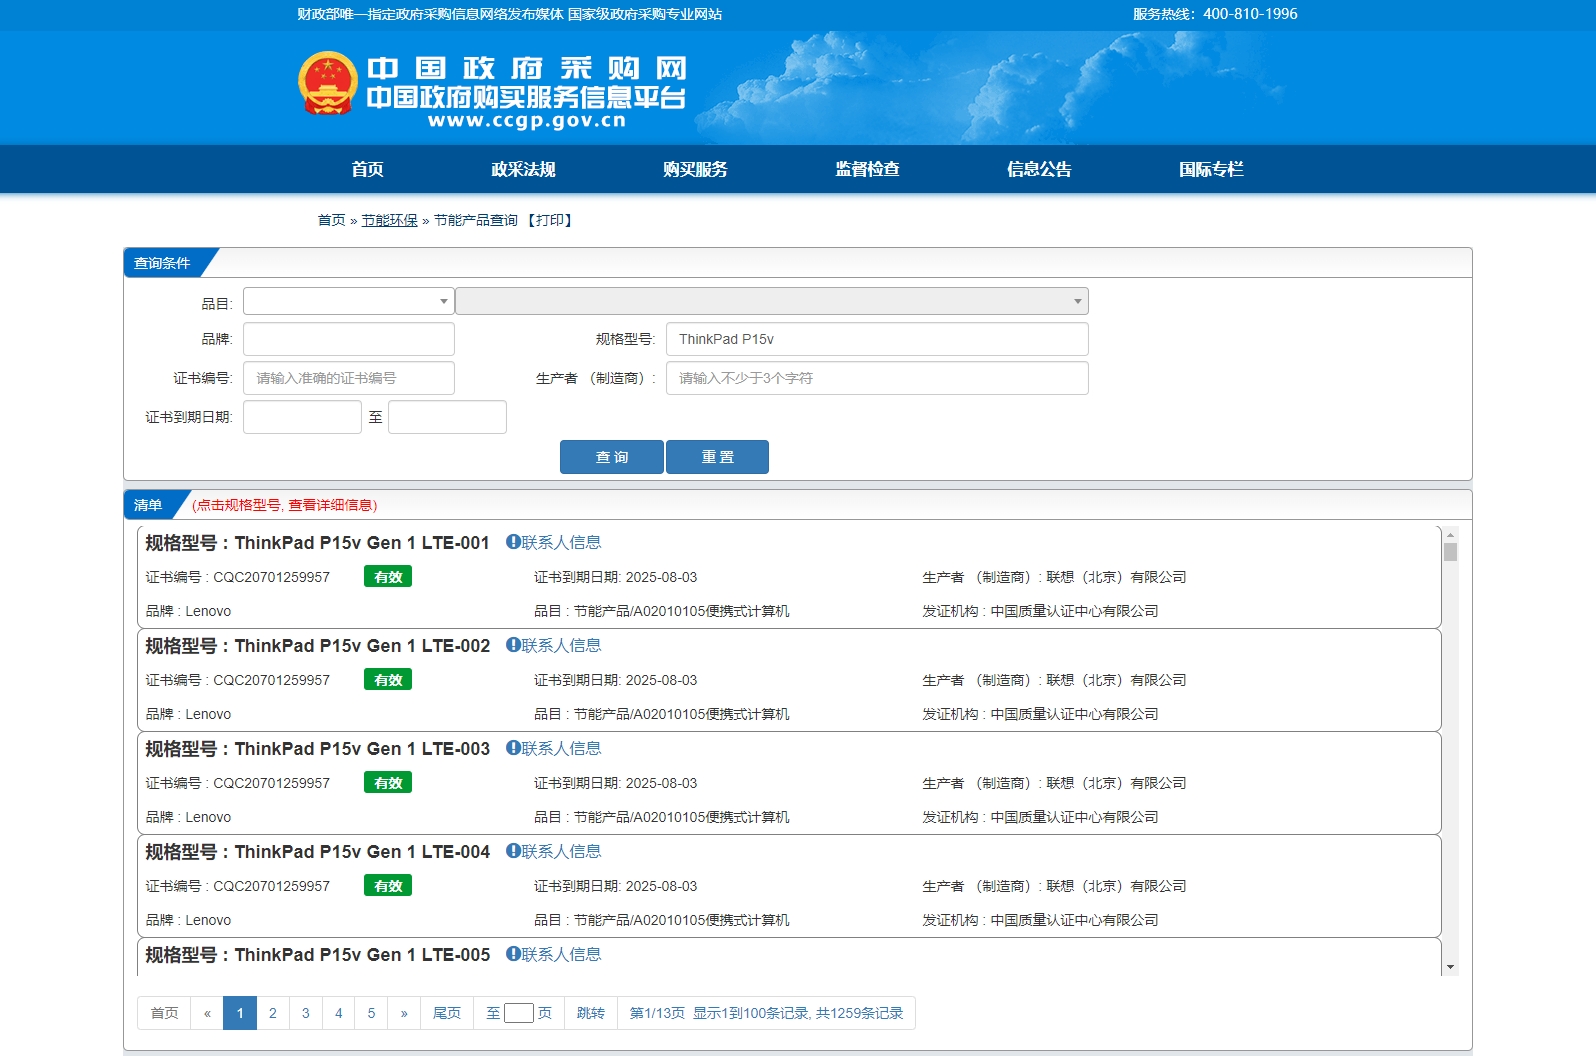Click scroll up arrow of the results list
Viewport: 1596px width, 1056px height.
(x=1450, y=534)
